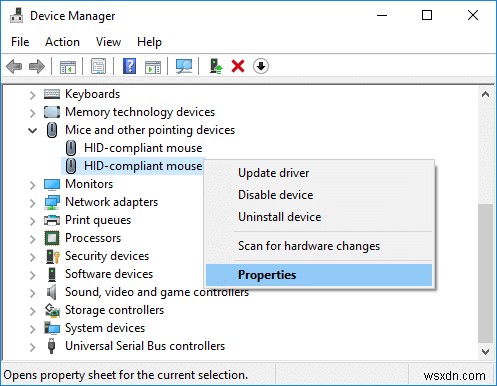Expand the Memory technology devices node

pos(32,113)
